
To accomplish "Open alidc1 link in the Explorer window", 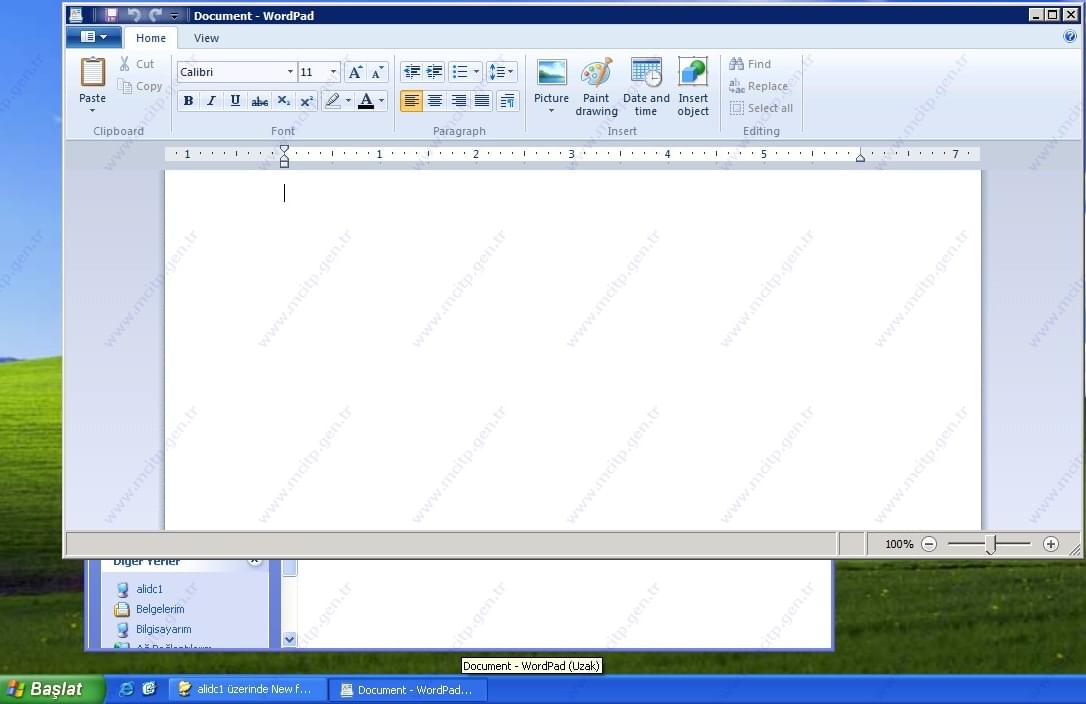I will click(x=149, y=589).
